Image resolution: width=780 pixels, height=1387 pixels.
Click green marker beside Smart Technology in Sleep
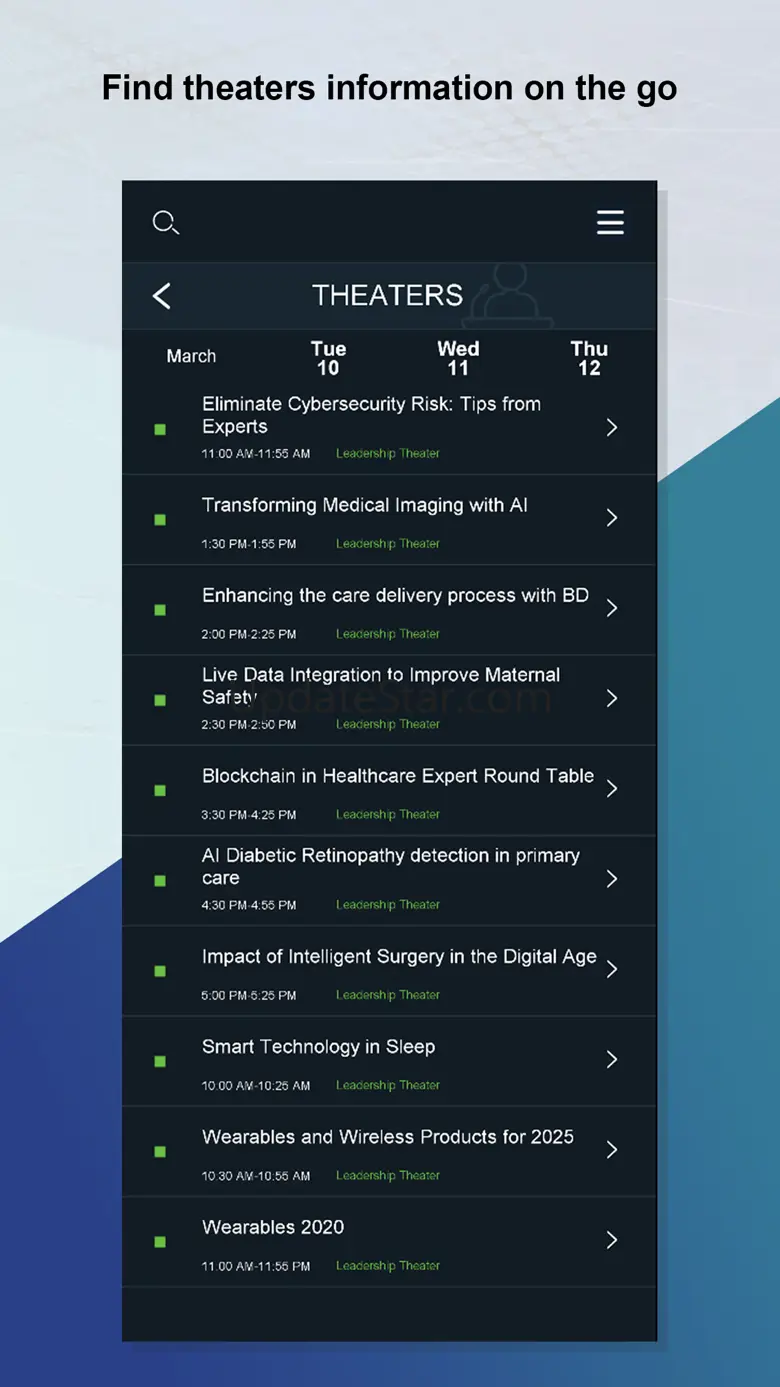[160, 1061]
